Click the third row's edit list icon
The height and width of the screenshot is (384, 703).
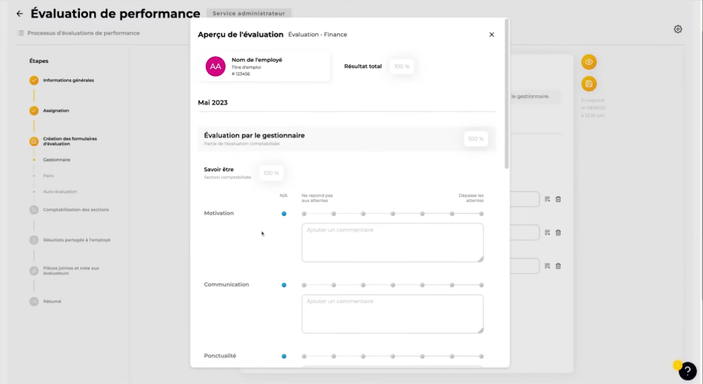[547, 266]
